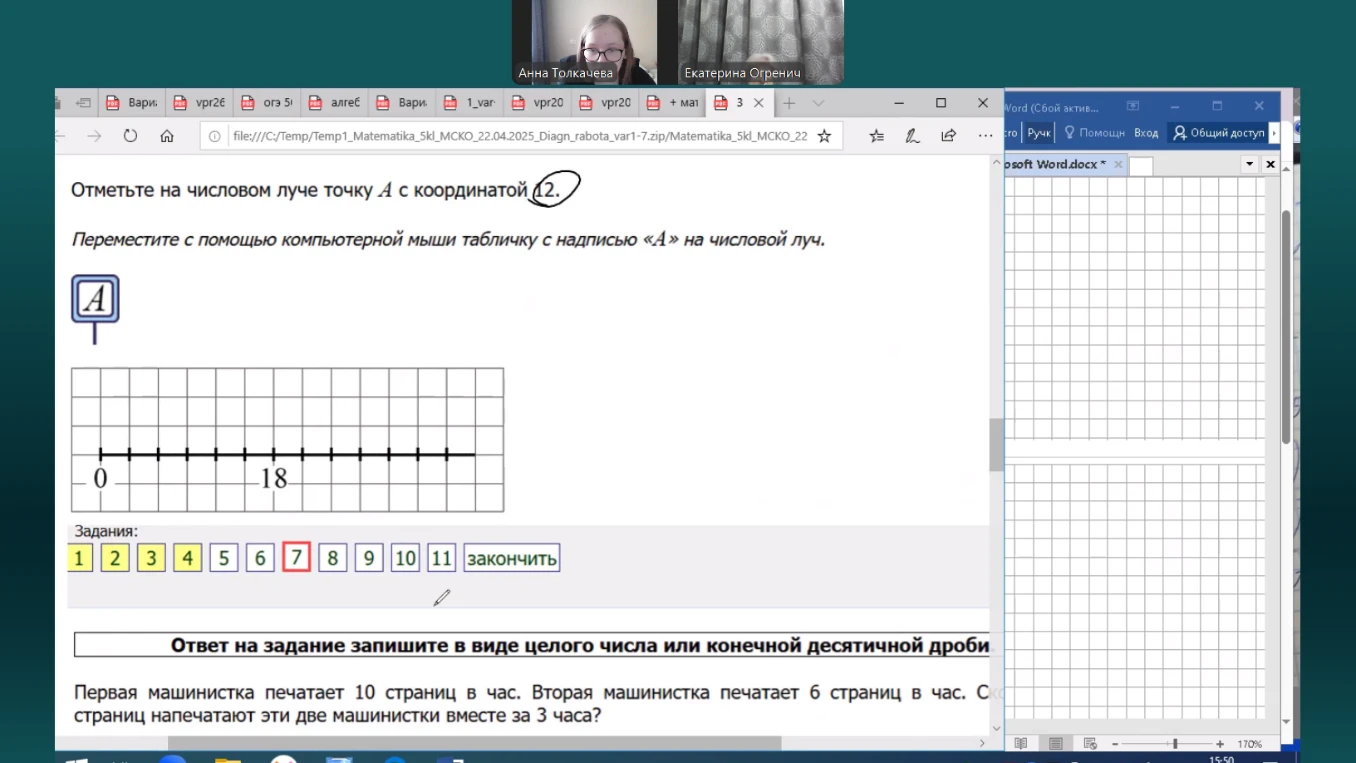Click the scroll up arrow in browser

tap(996, 164)
